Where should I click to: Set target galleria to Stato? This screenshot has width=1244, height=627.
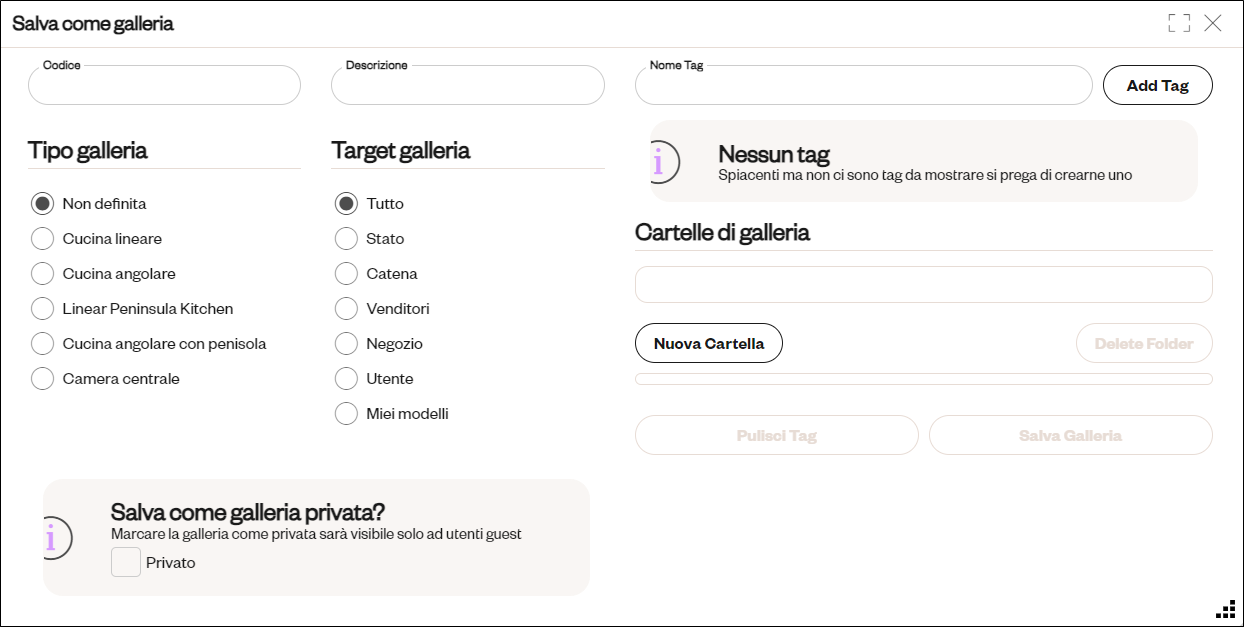point(346,239)
